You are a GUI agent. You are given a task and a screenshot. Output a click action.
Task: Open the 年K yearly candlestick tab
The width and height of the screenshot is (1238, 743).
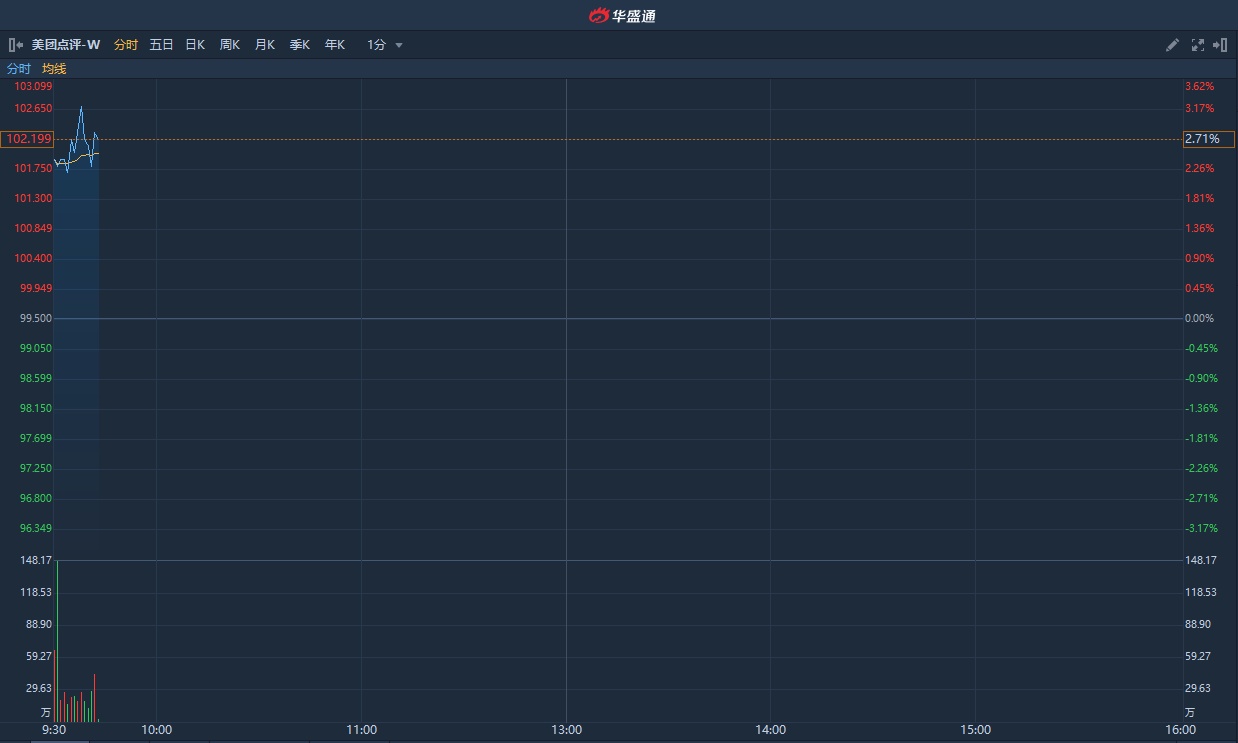[x=335, y=45]
